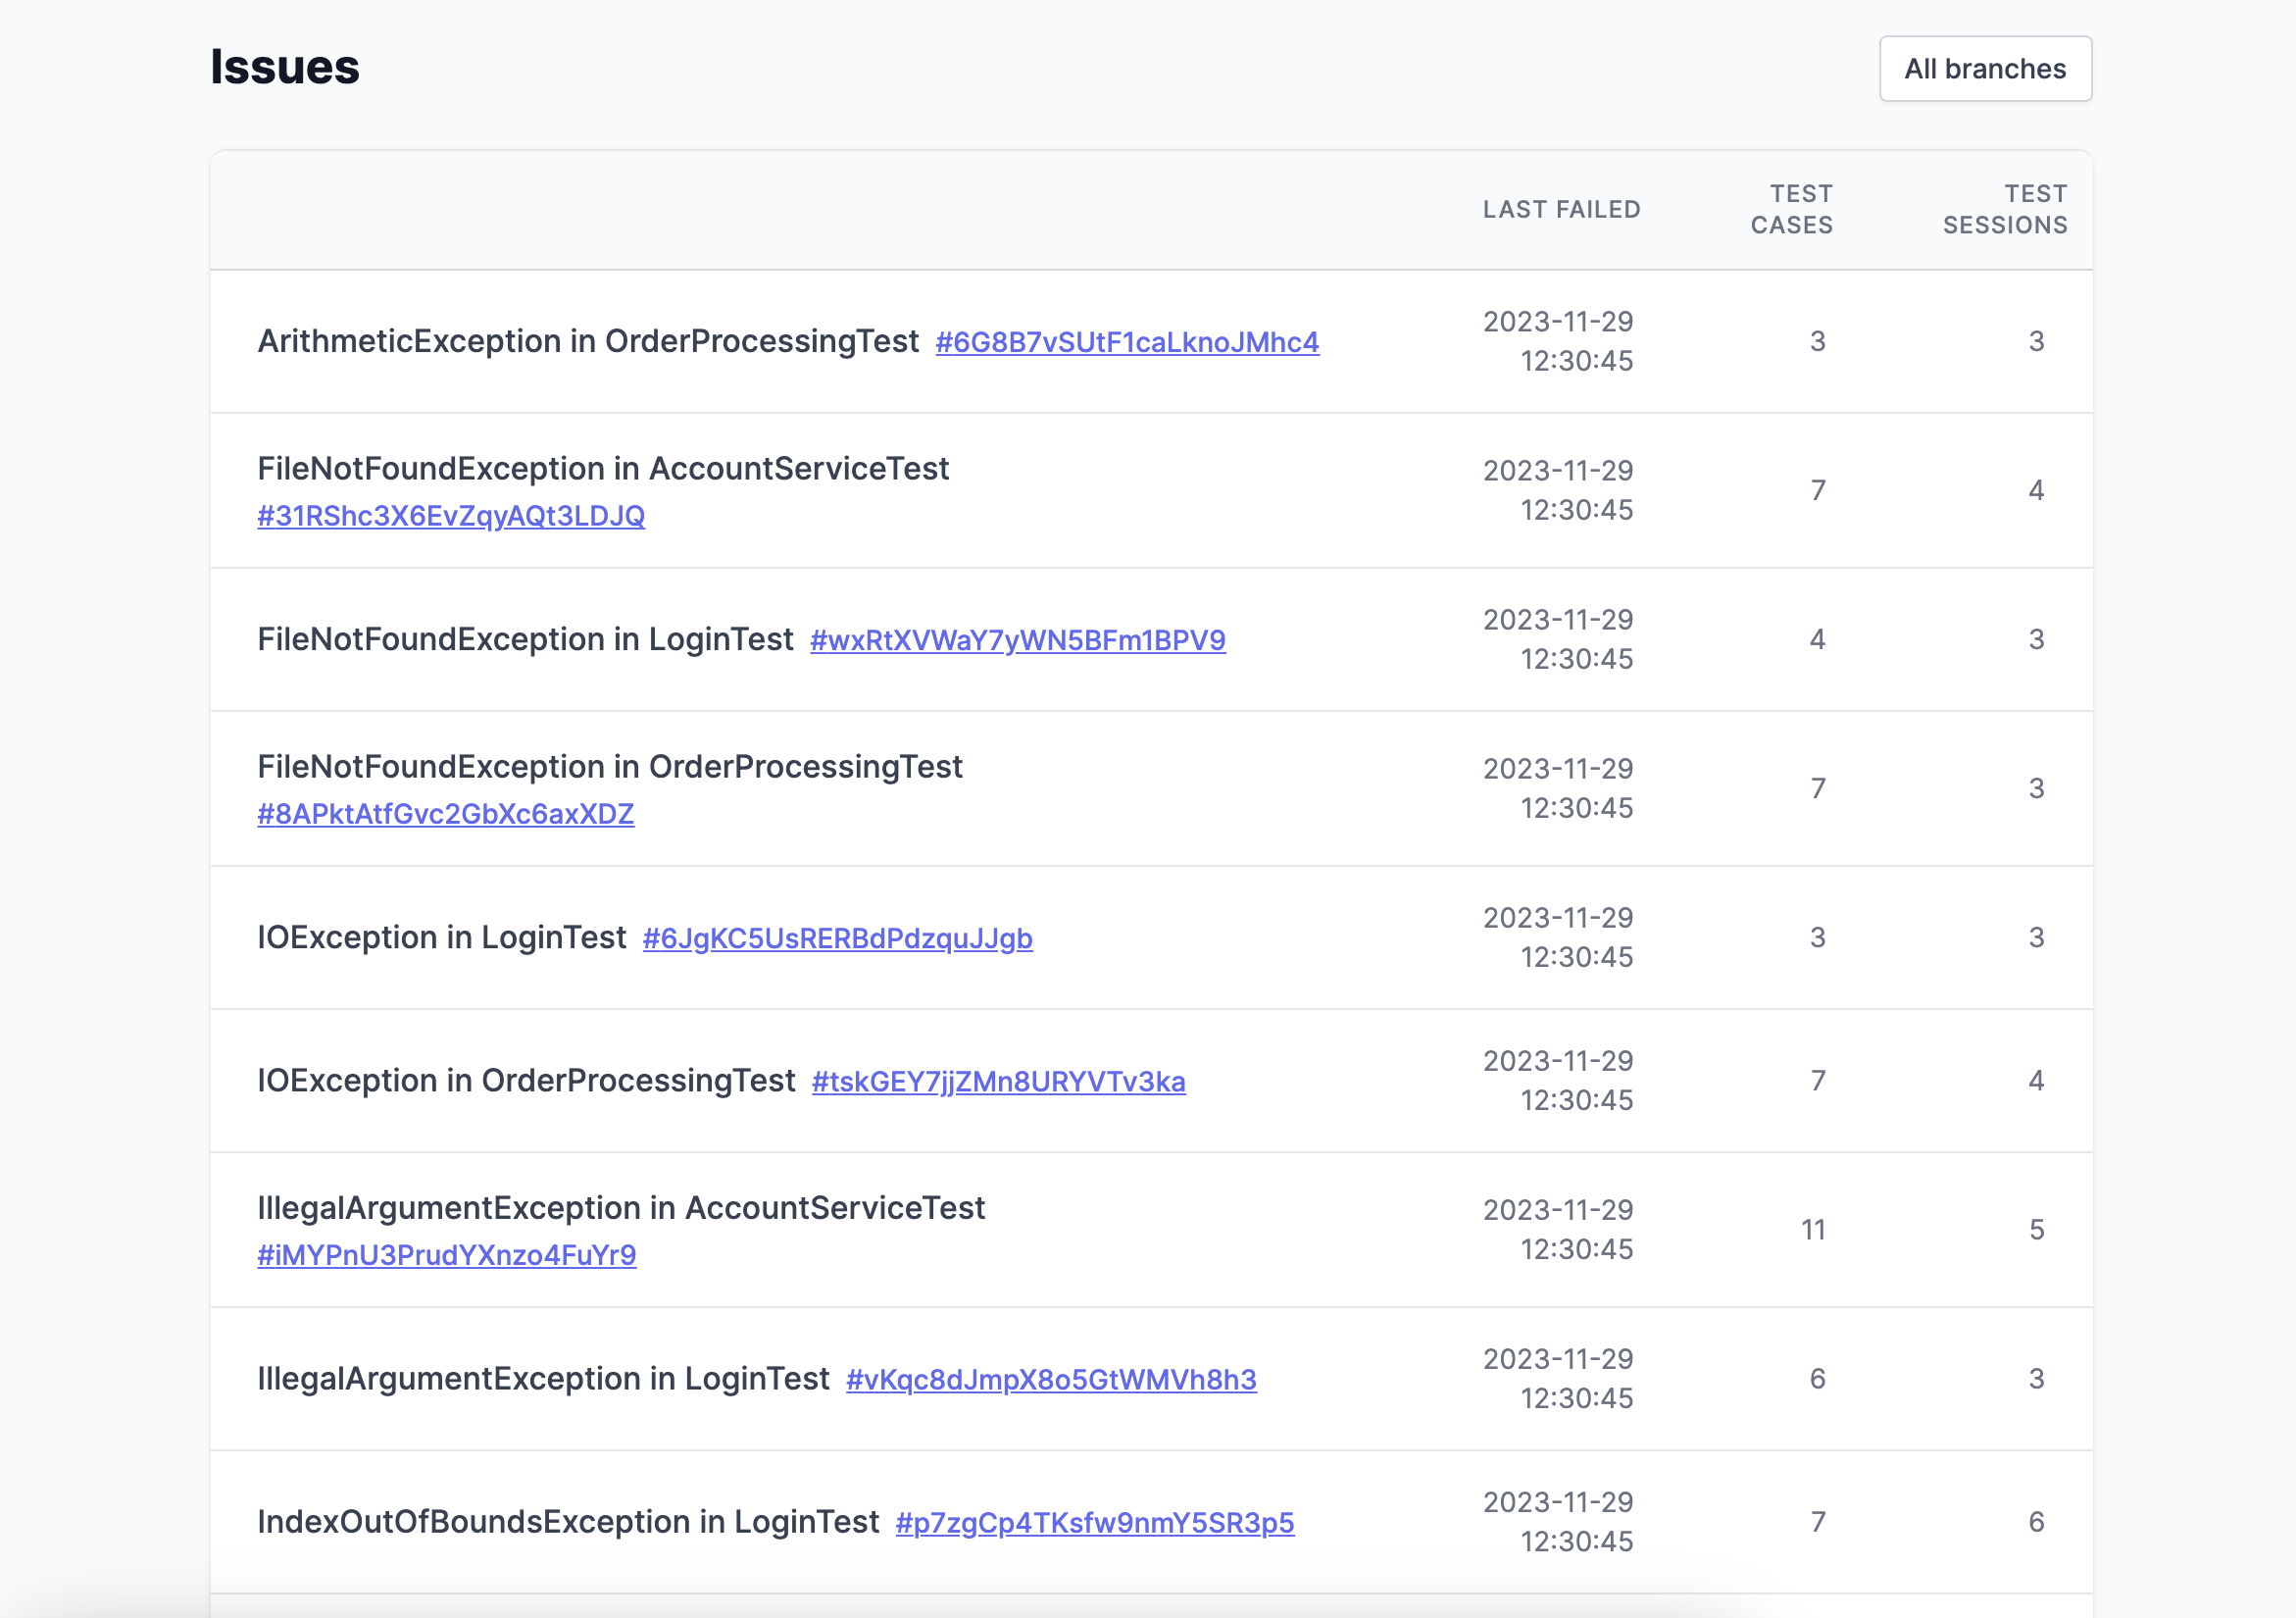Open issue link #wxRtXVWaY7yWN5BFm1BPV9
Viewport: 2296px width, 1618px height.
tap(1017, 640)
